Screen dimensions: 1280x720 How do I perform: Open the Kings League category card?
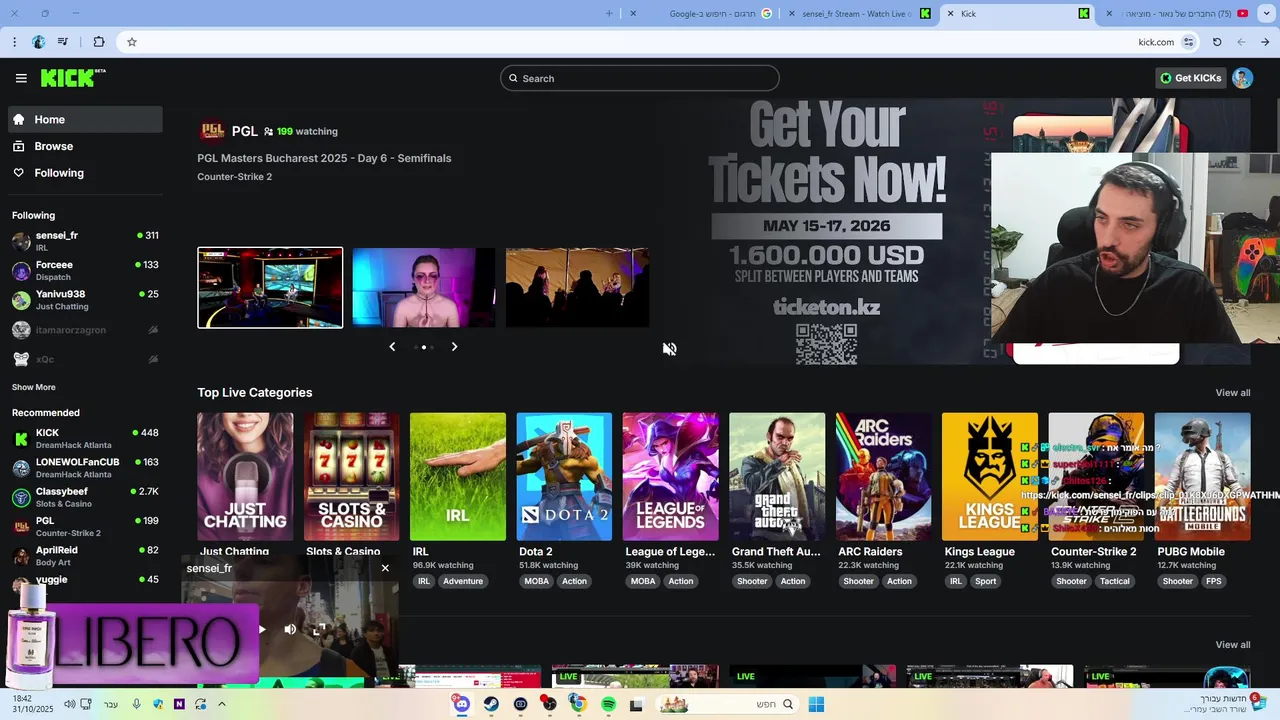990,477
